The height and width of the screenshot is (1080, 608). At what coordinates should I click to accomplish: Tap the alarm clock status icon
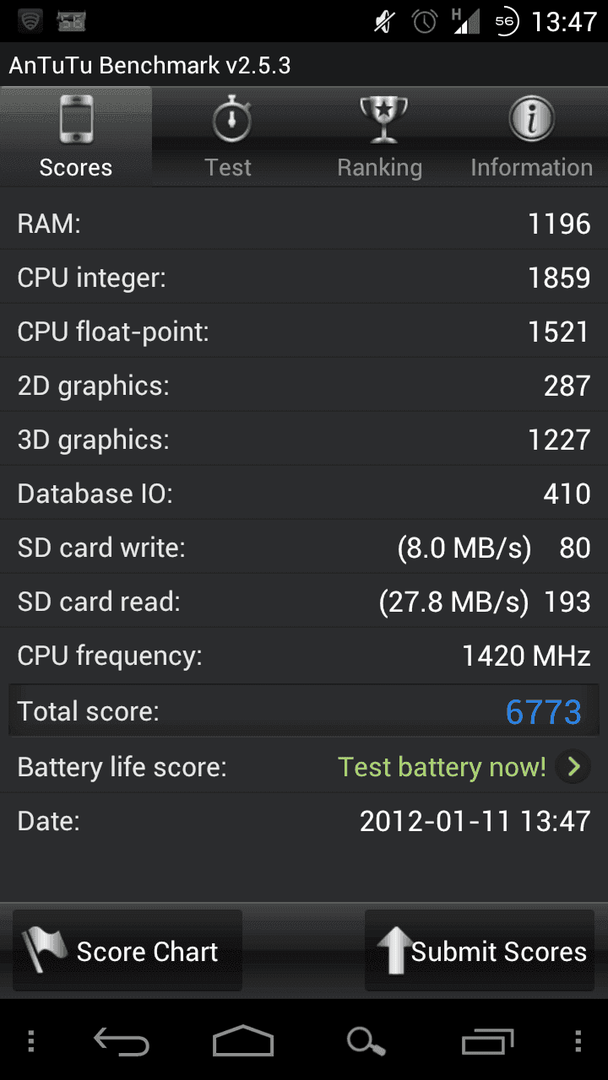point(425,21)
